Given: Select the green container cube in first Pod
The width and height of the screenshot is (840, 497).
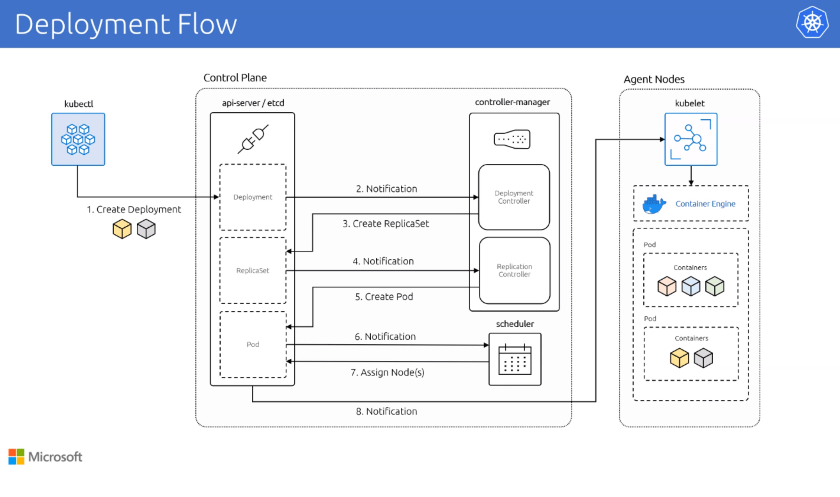Looking at the screenshot, I should click(x=713, y=286).
